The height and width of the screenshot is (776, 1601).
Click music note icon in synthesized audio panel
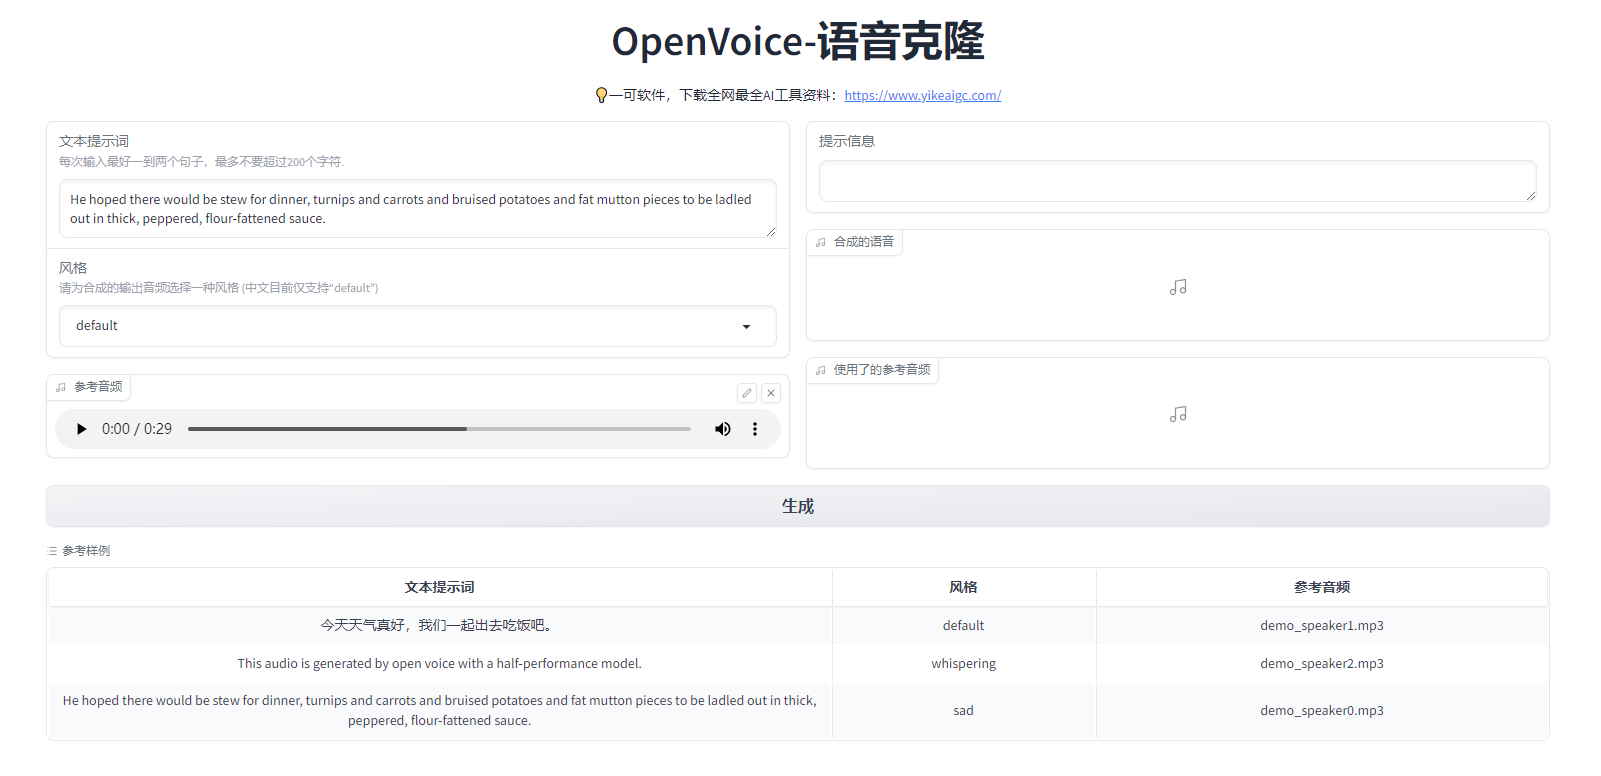pos(1178,287)
